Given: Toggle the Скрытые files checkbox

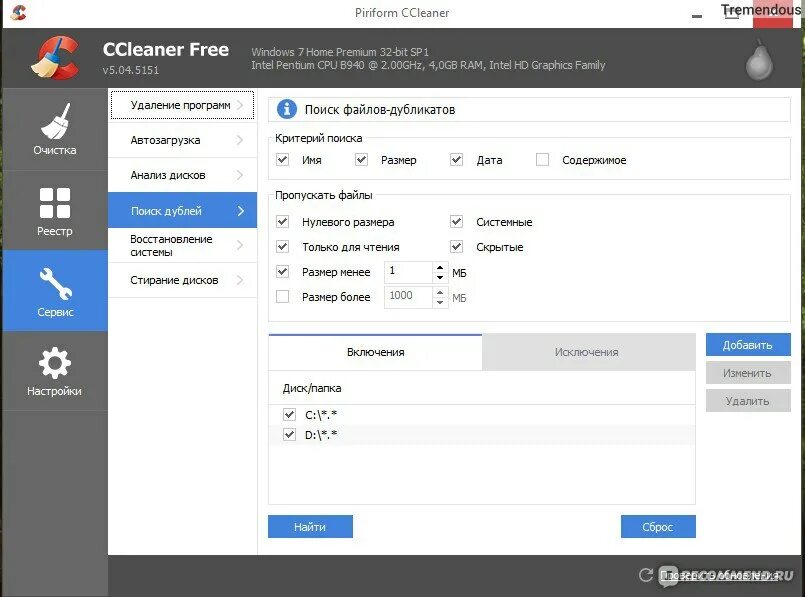Looking at the screenshot, I should (456, 246).
